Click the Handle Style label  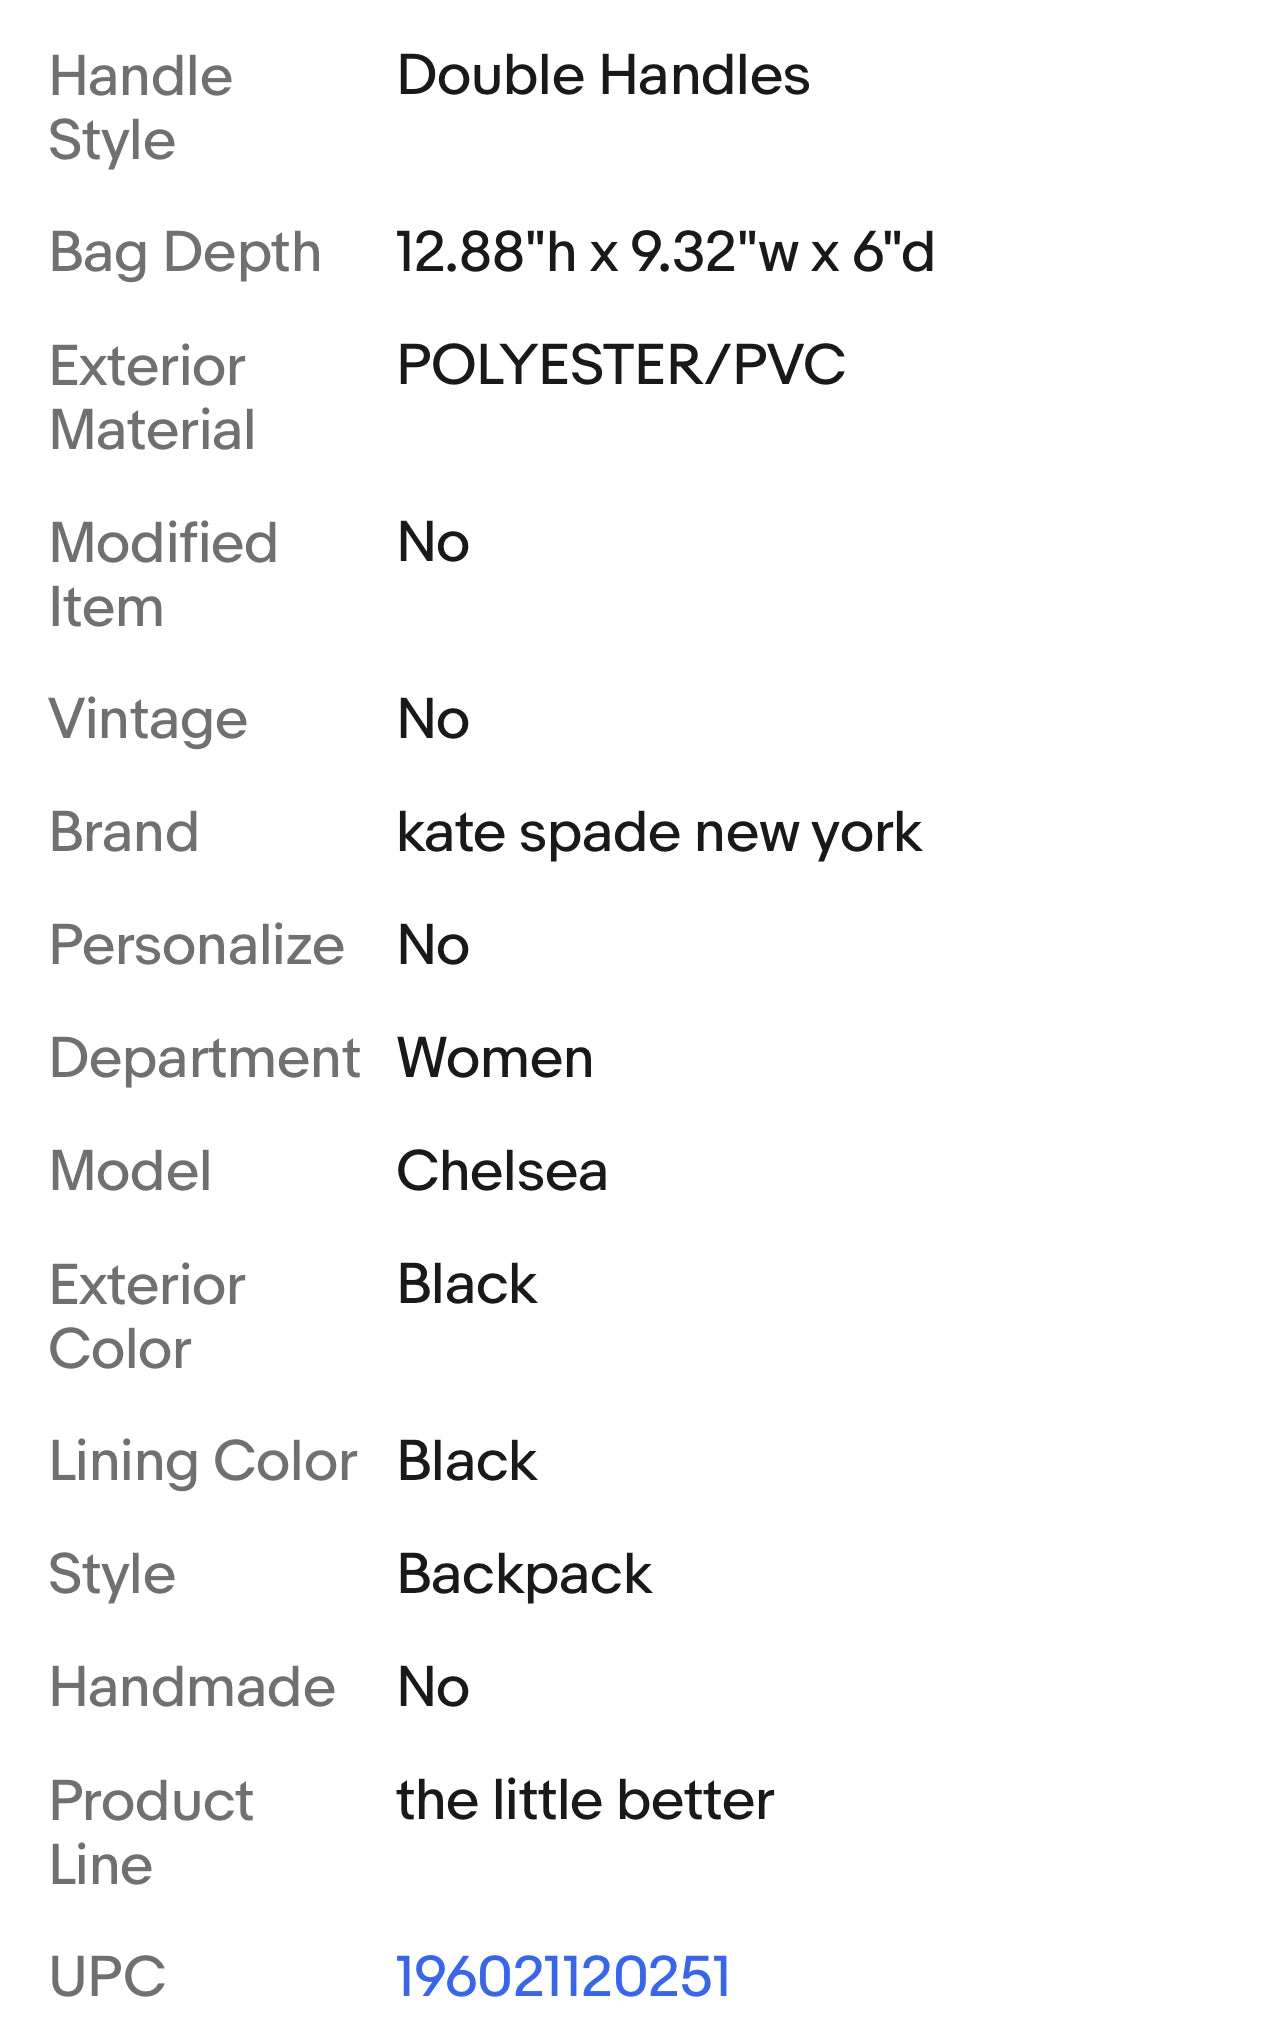point(141,108)
